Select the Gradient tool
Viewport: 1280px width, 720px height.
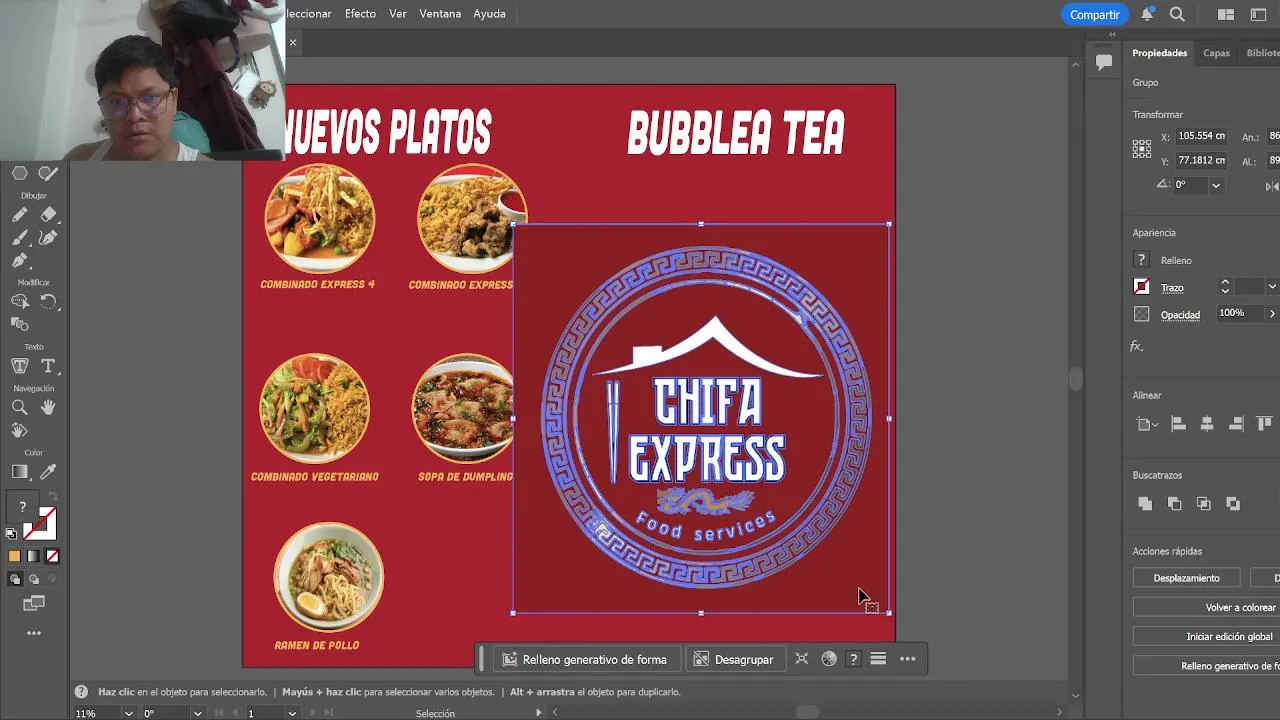click(19, 472)
